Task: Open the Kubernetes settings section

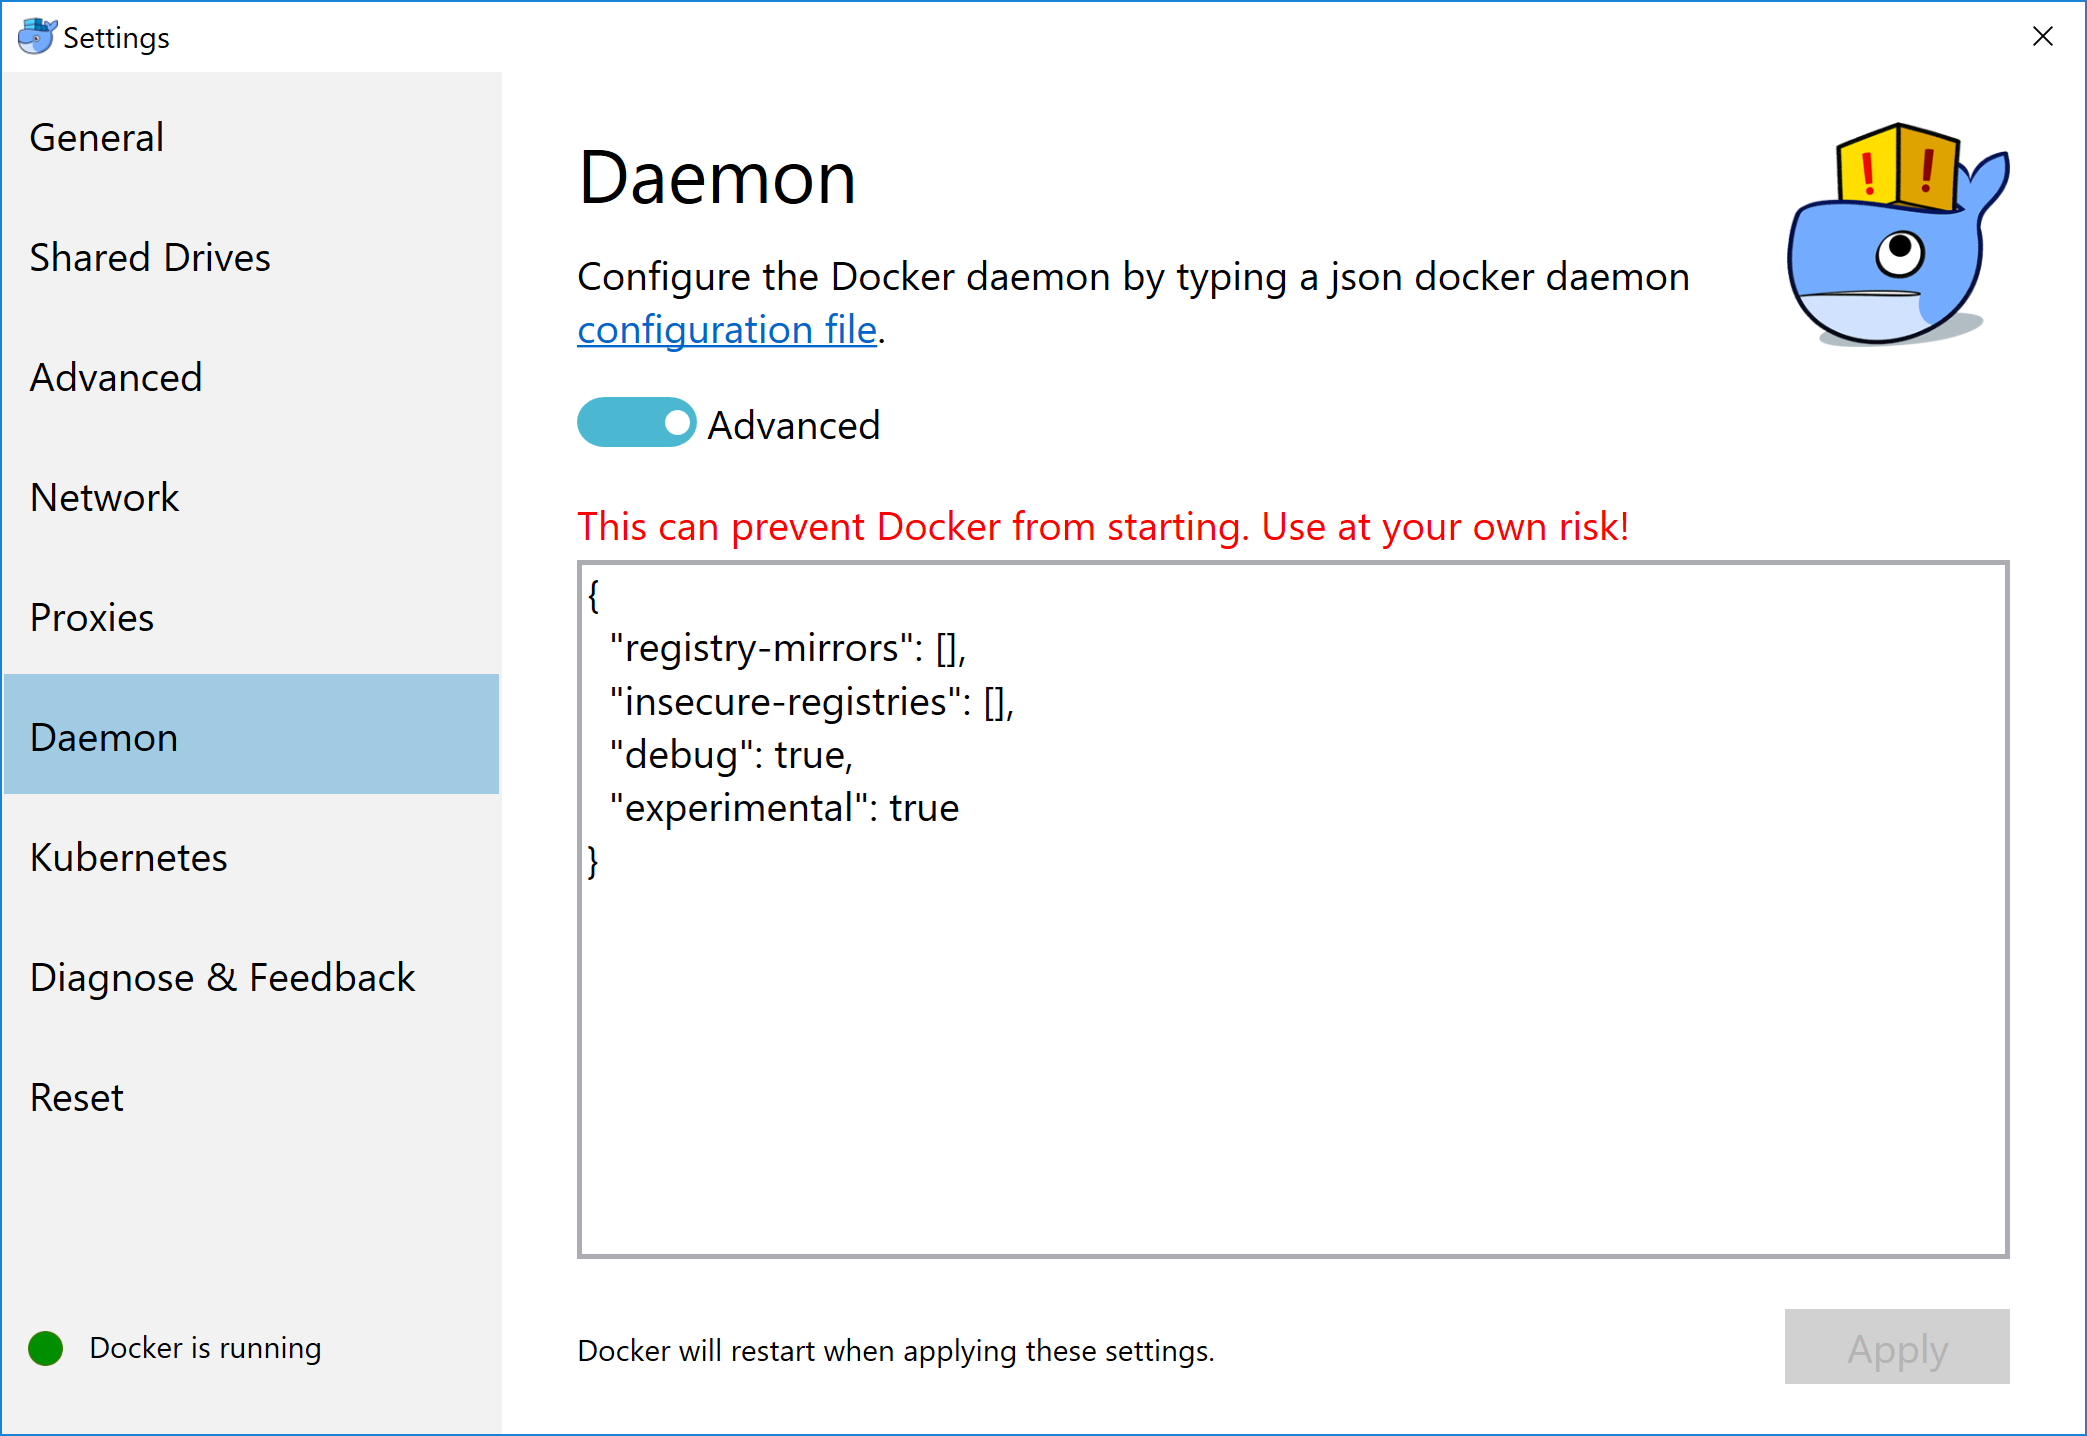Action: pyautogui.click(x=129, y=857)
